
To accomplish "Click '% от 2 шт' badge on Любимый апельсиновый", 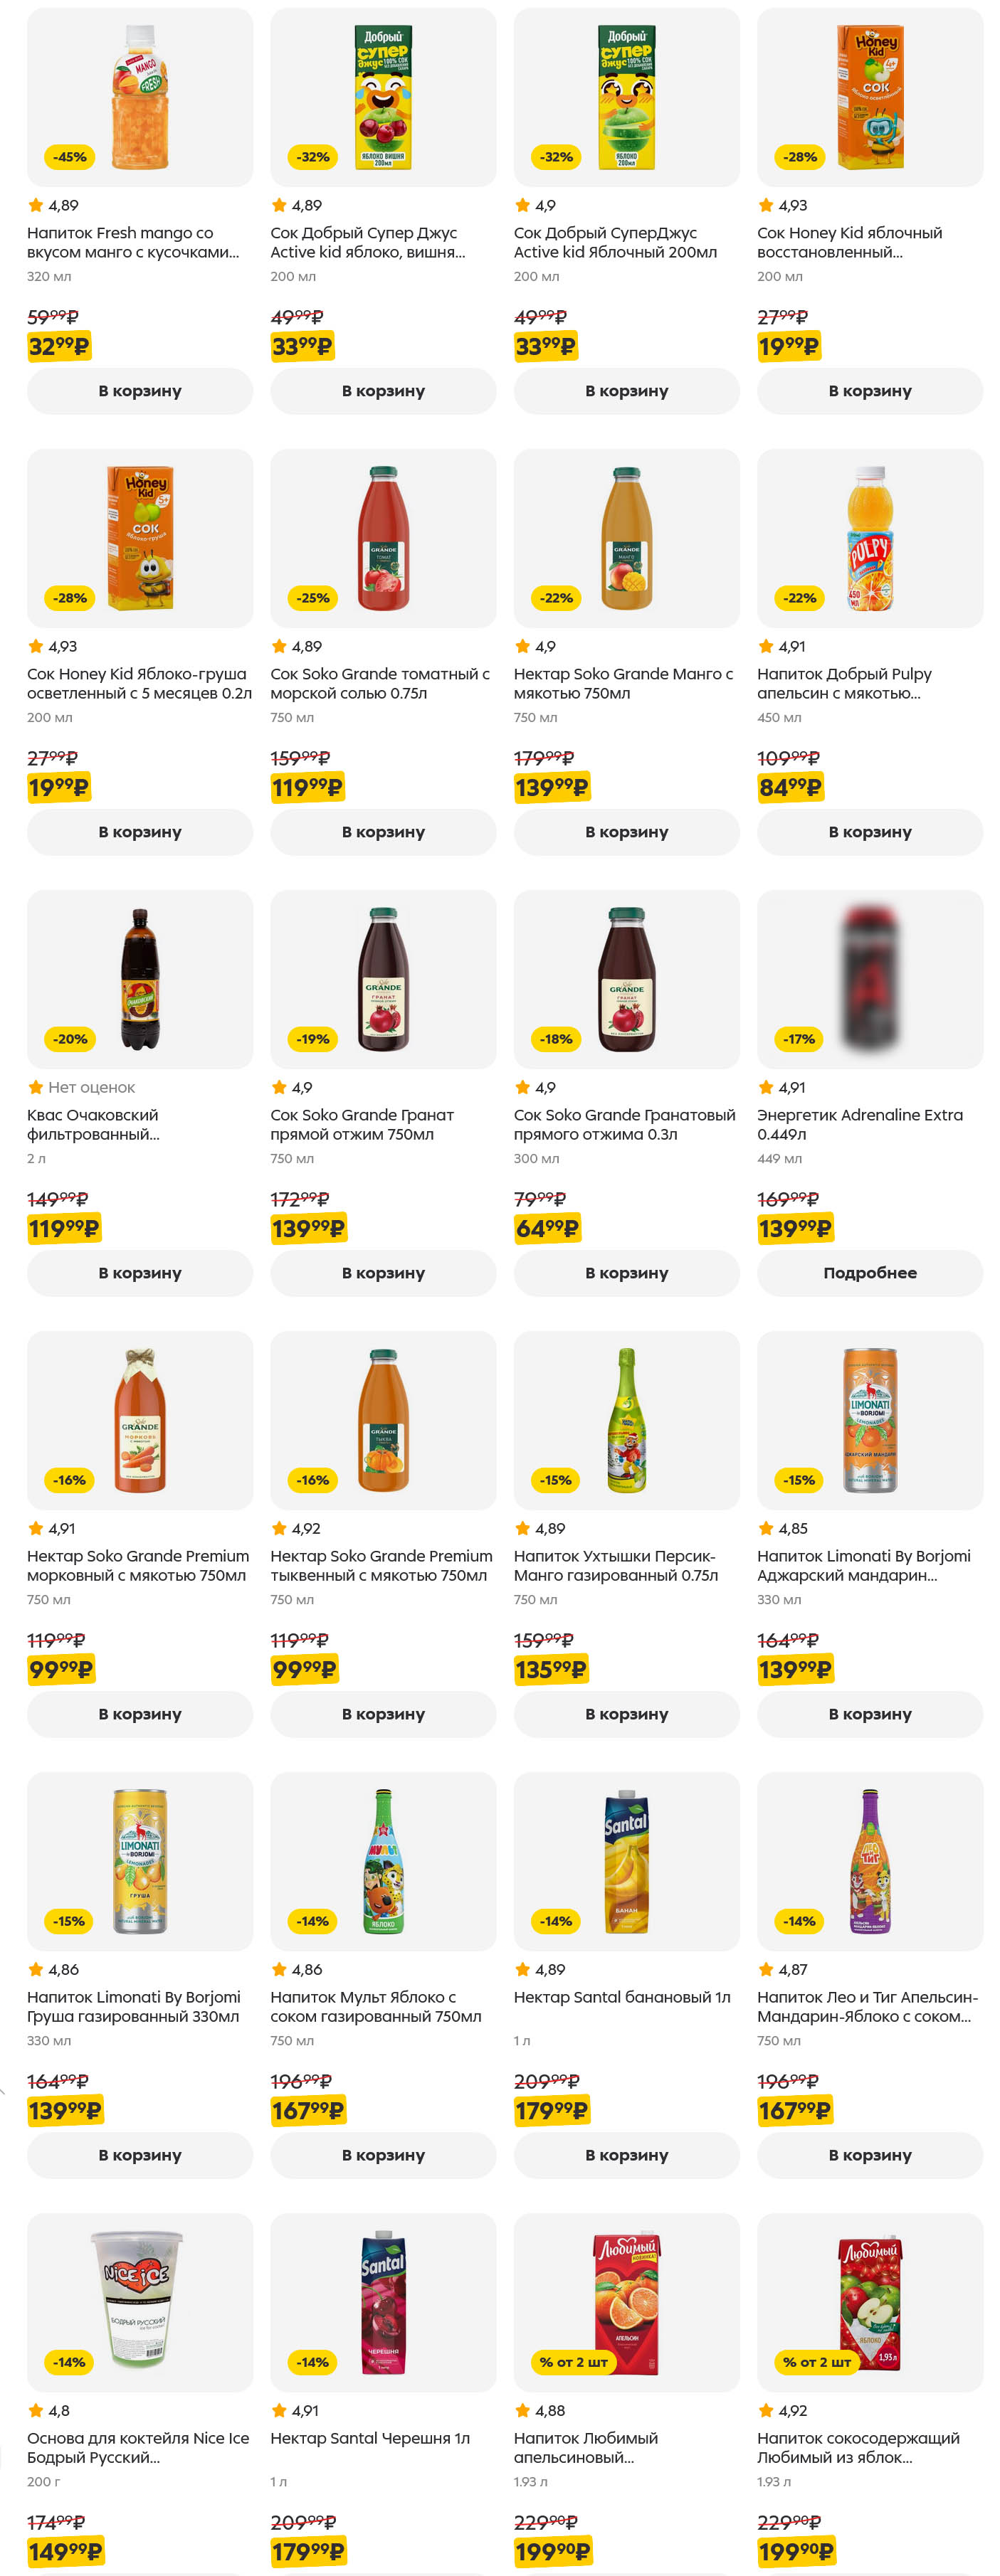I will [573, 2362].
